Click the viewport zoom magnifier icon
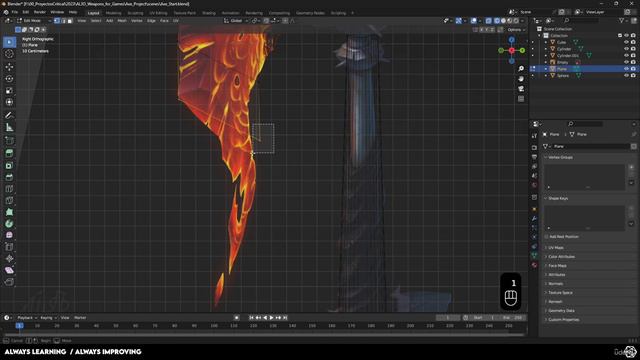 [521, 69]
